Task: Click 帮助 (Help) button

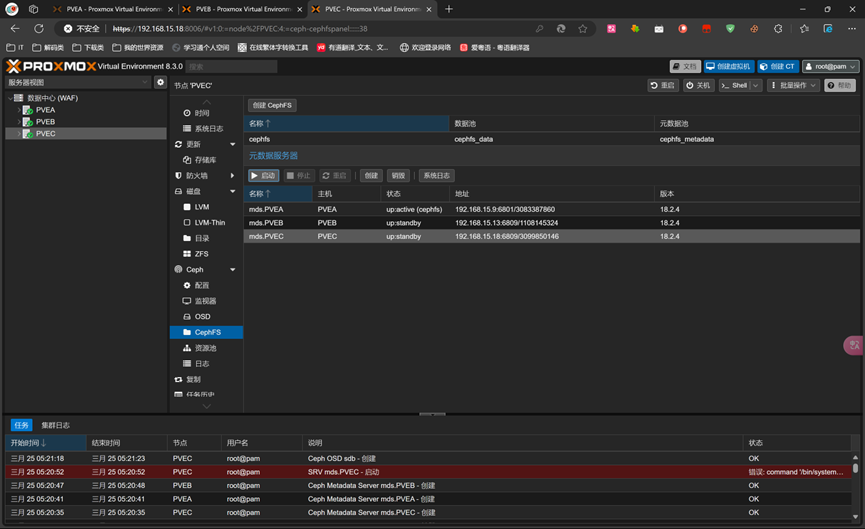Action: click(x=840, y=85)
